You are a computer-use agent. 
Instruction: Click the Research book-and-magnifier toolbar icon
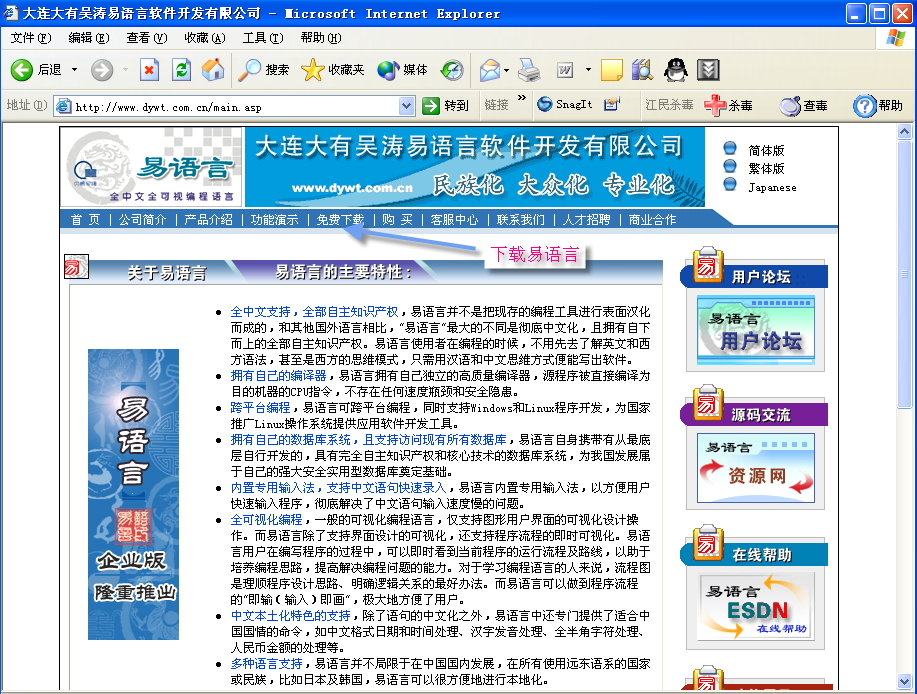pos(642,70)
